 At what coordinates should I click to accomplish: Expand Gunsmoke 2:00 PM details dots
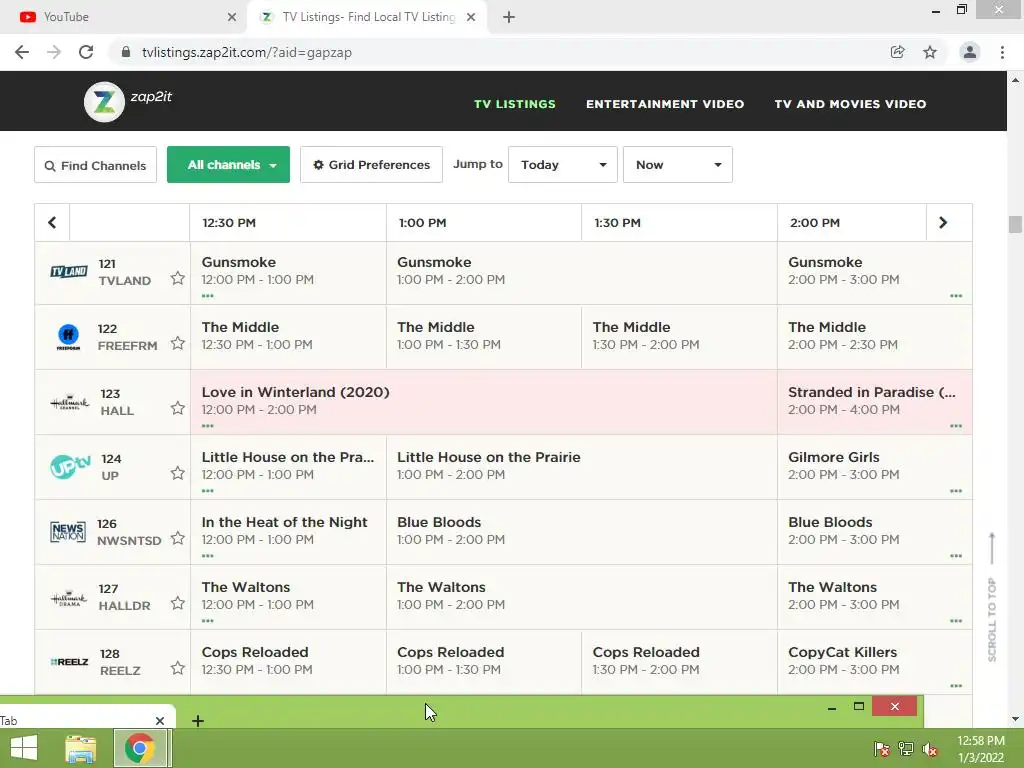pyautogui.click(x=956, y=296)
